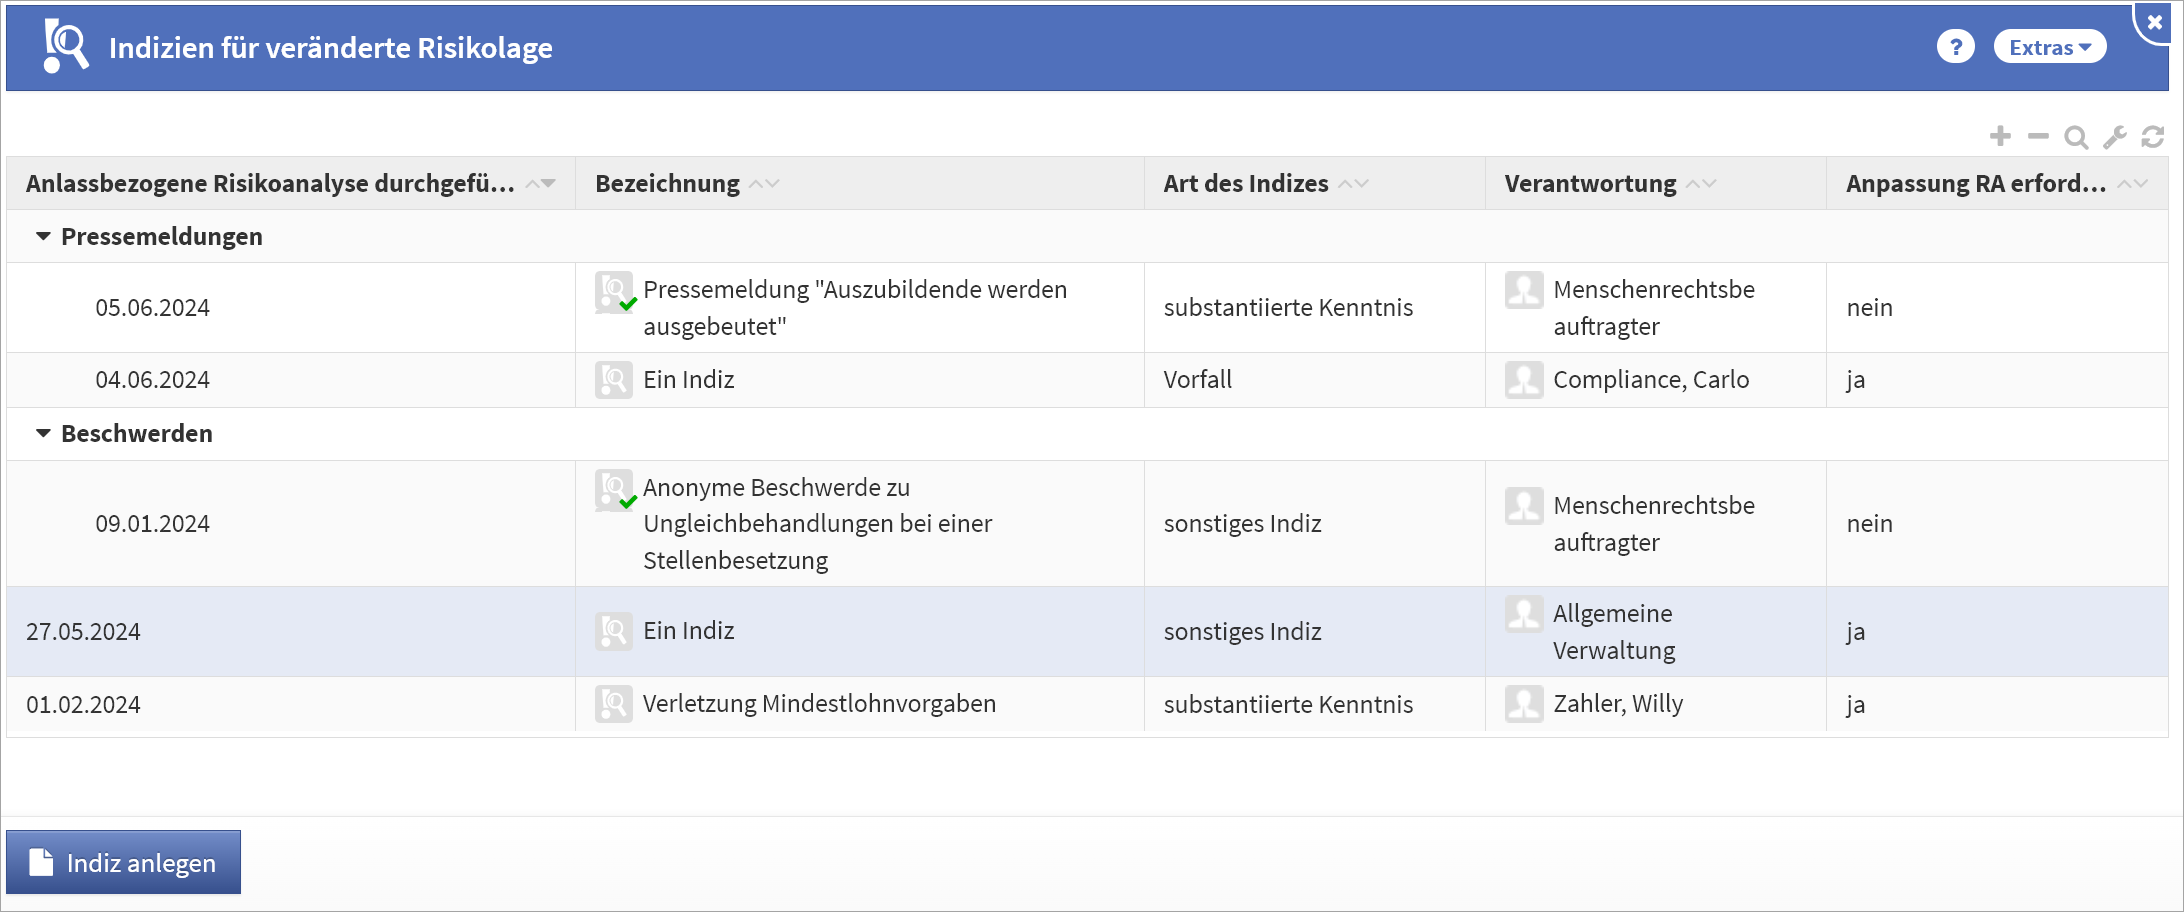Sort by Art des Indizes column
The width and height of the screenshot is (2184, 912).
pos(1246,184)
